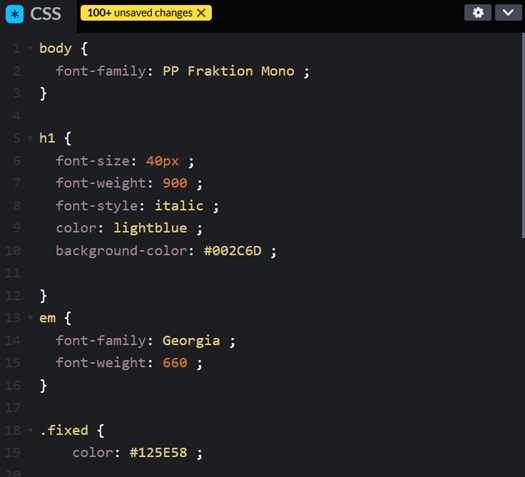This screenshot has width=525, height=477.
Task: Click the 100+ unsaved changes badge
Action: point(146,13)
